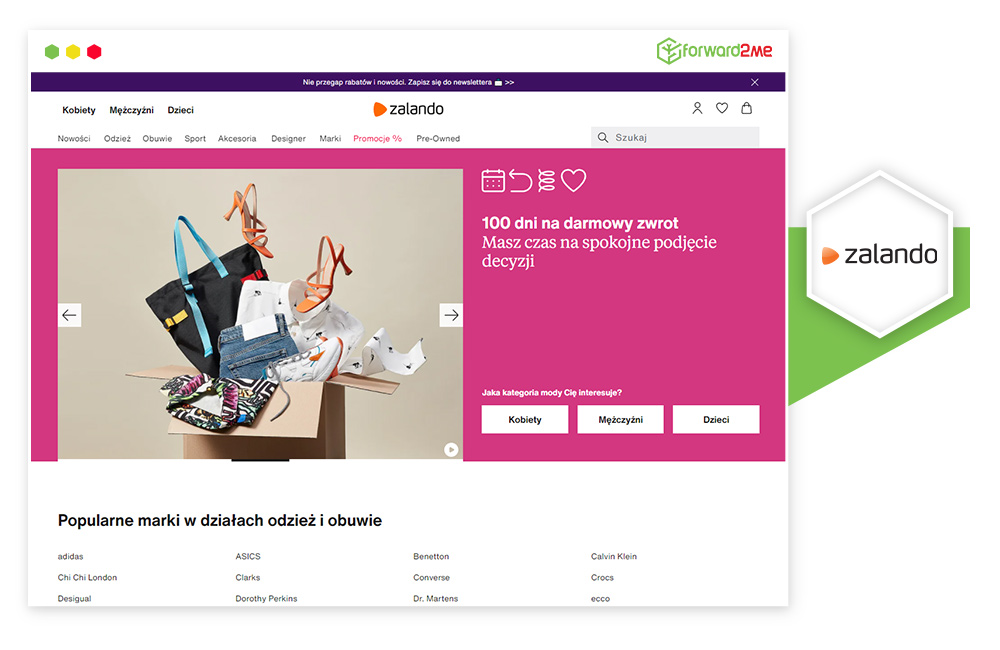Screen dimensions: 1000x650
Task: Click into the Szukaj search field
Action: pos(675,137)
